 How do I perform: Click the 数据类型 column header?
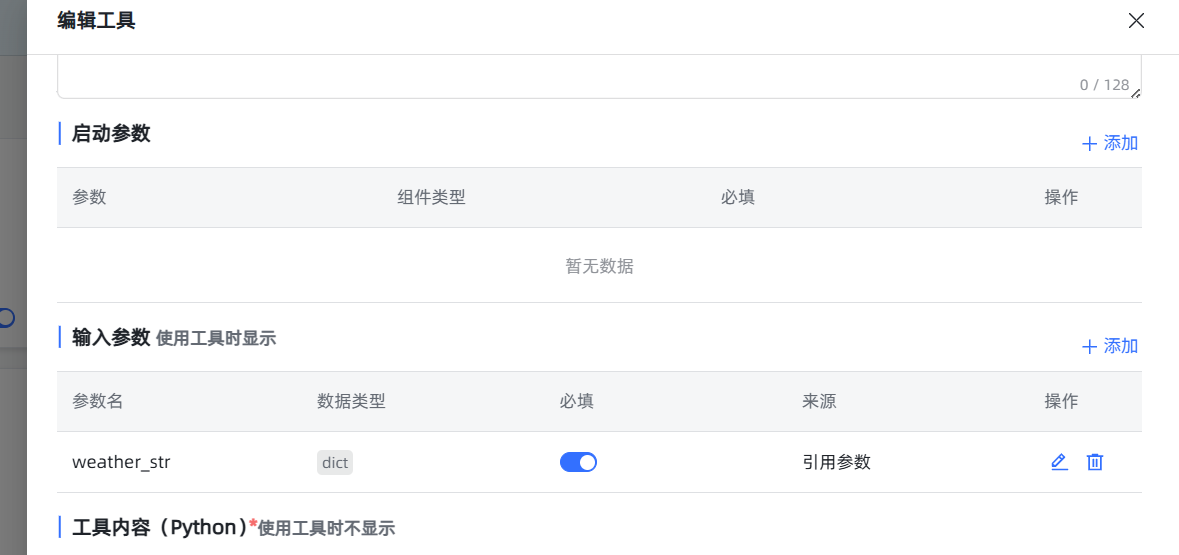point(351,401)
